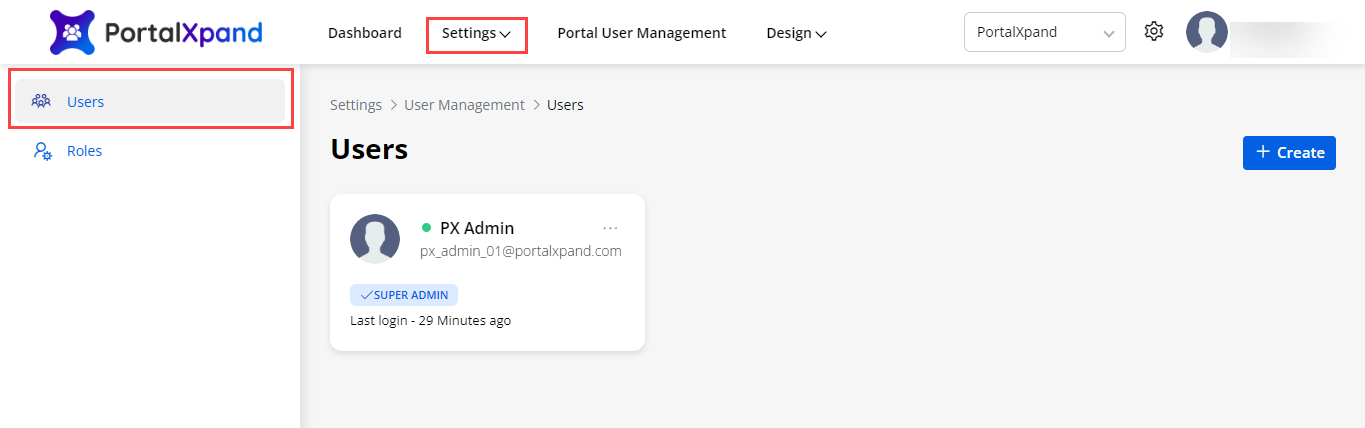The image size is (1365, 428).
Task: Click the SUPER ADMIN role badge
Action: click(404, 295)
